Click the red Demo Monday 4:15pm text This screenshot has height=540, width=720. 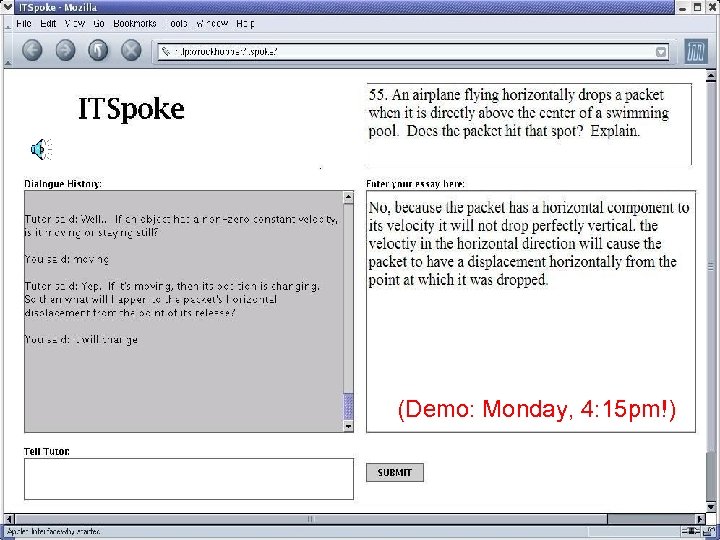536,409
